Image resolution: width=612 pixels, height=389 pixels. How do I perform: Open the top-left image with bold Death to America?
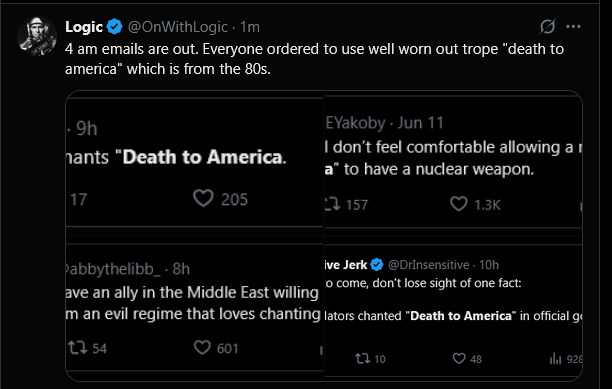coord(194,159)
